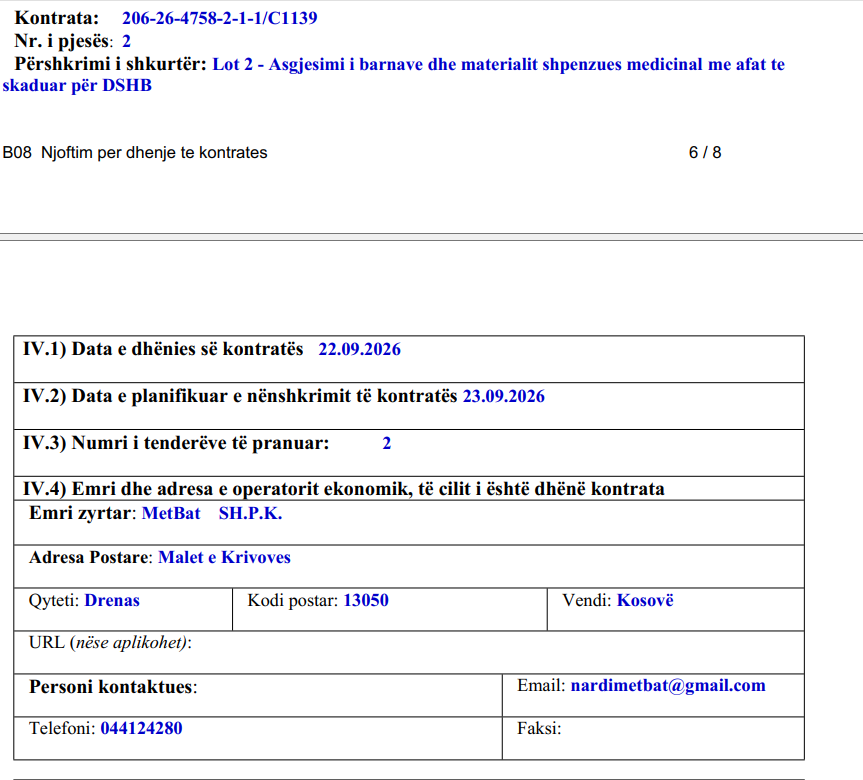
Task: Click the page indicator 6 / 8
Action: (x=705, y=152)
